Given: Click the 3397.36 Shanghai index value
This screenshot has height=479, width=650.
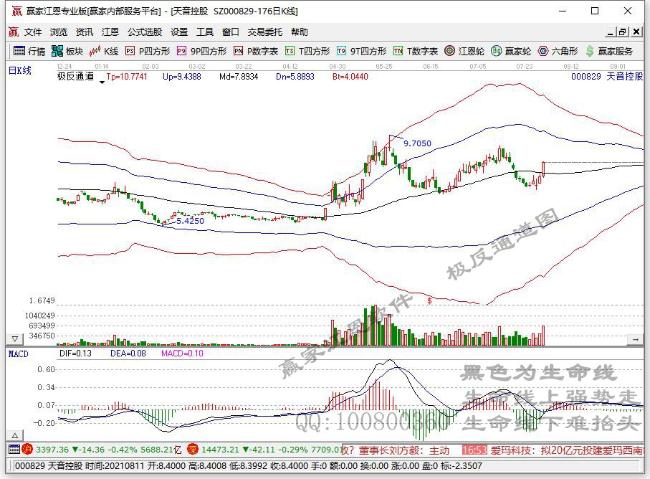Looking at the screenshot, I should click(x=52, y=450).
